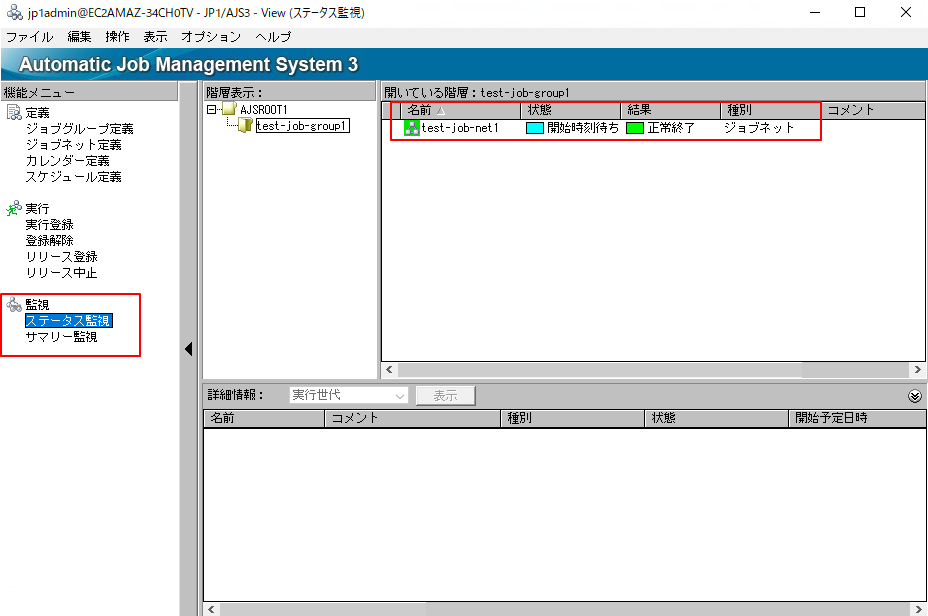This screenshot has height=616, width=928.
Task: Select the test-job-net1 row name
Action: point(460,128)
